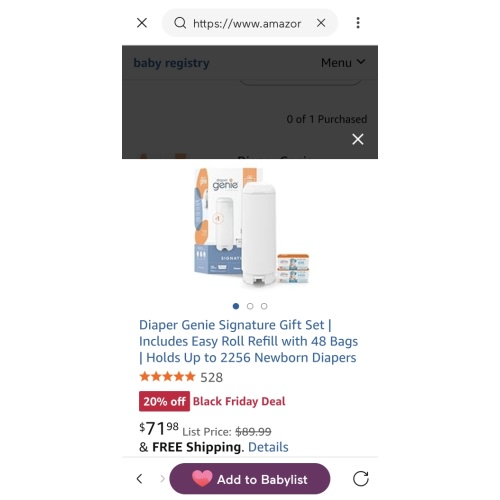Select the first image carousel dot
Image resolution: width=500 pixels, height=500 pixels.
236,306
